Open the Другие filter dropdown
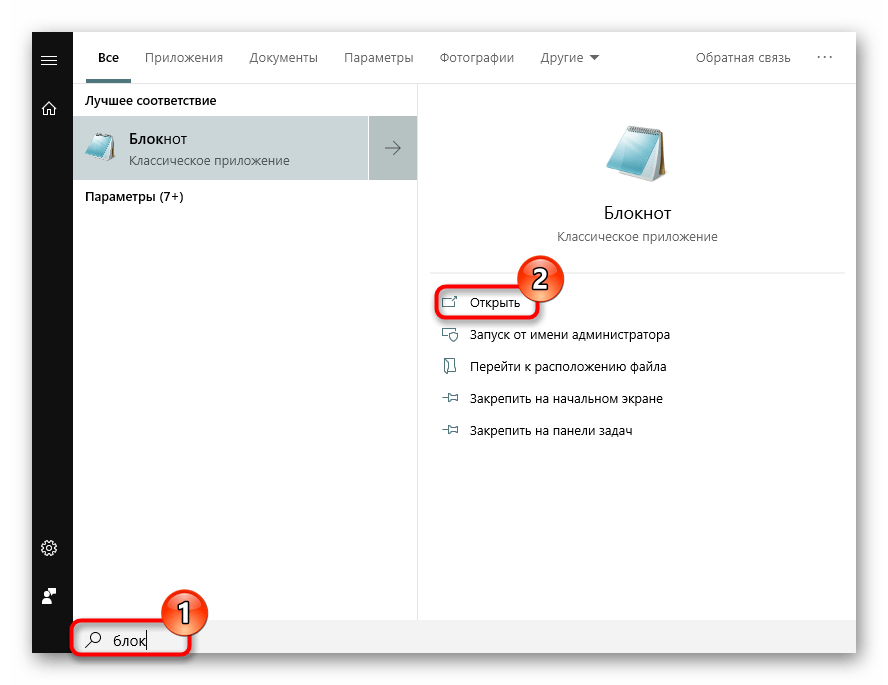This screenshot has height=685, width=888. point(569,58)
